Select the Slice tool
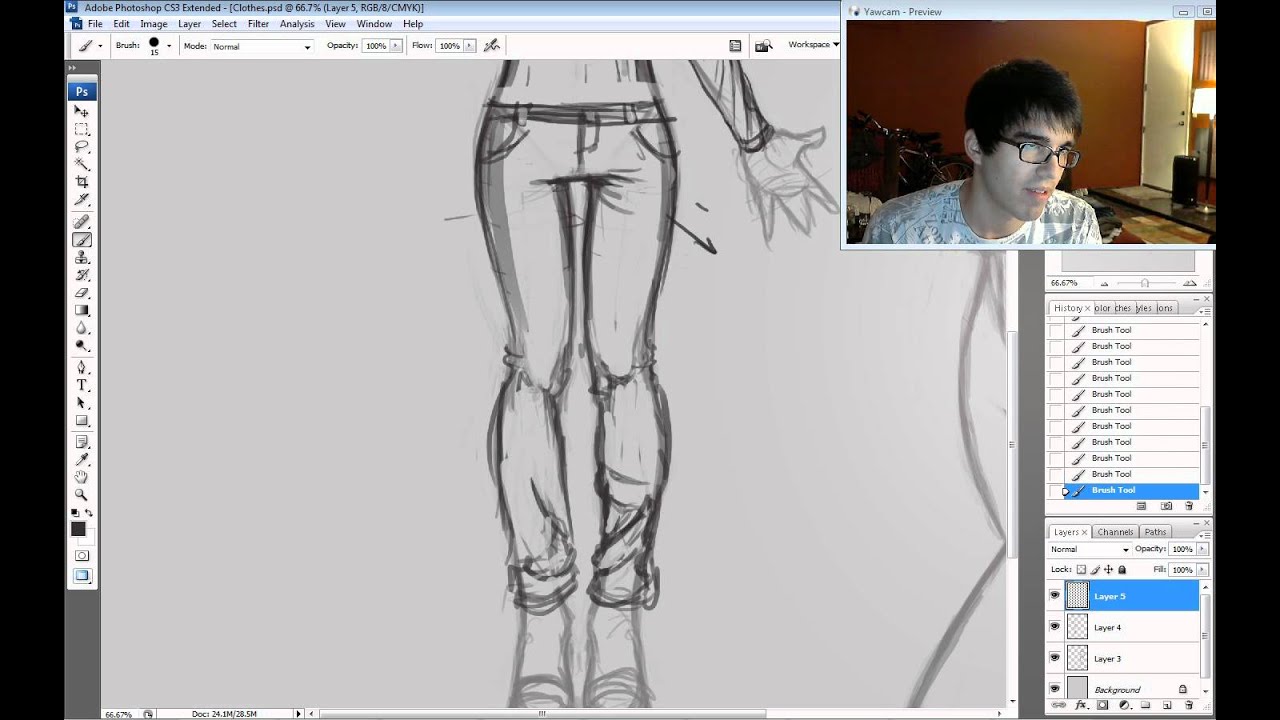1280x720 pixels. click(x=82, y=200)
